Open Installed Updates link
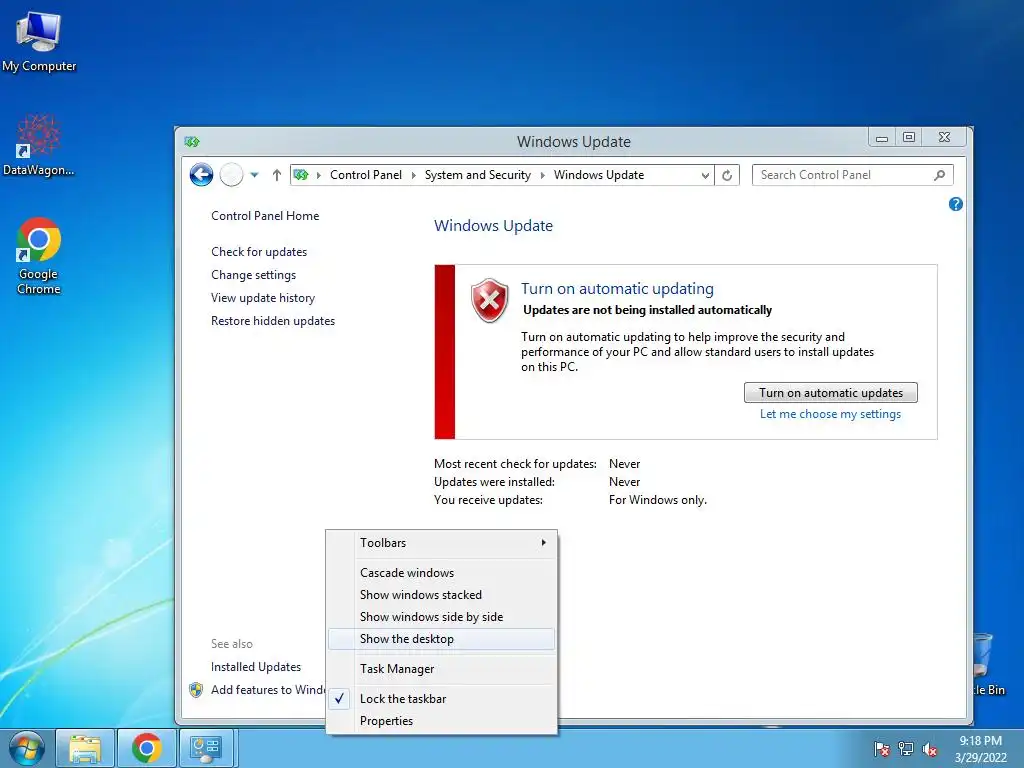The height and width of the screenshot is (768, 1024). [x=256, y=667]
